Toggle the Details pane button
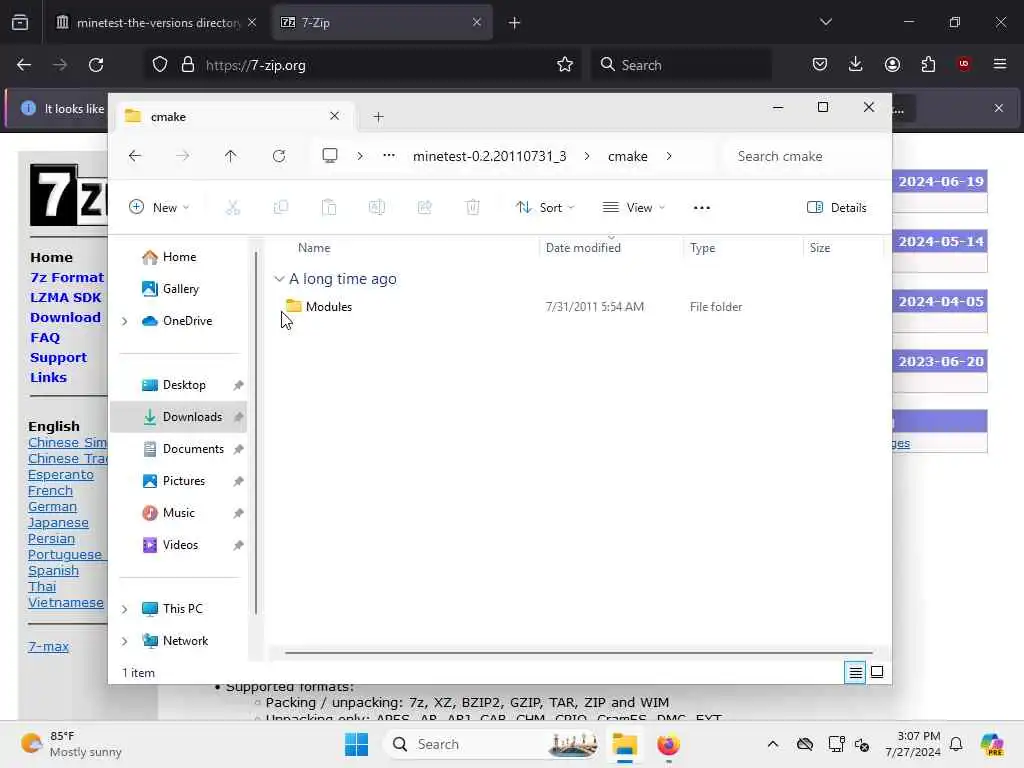This screenshot has height=768, width=1024. pos(837,208)
